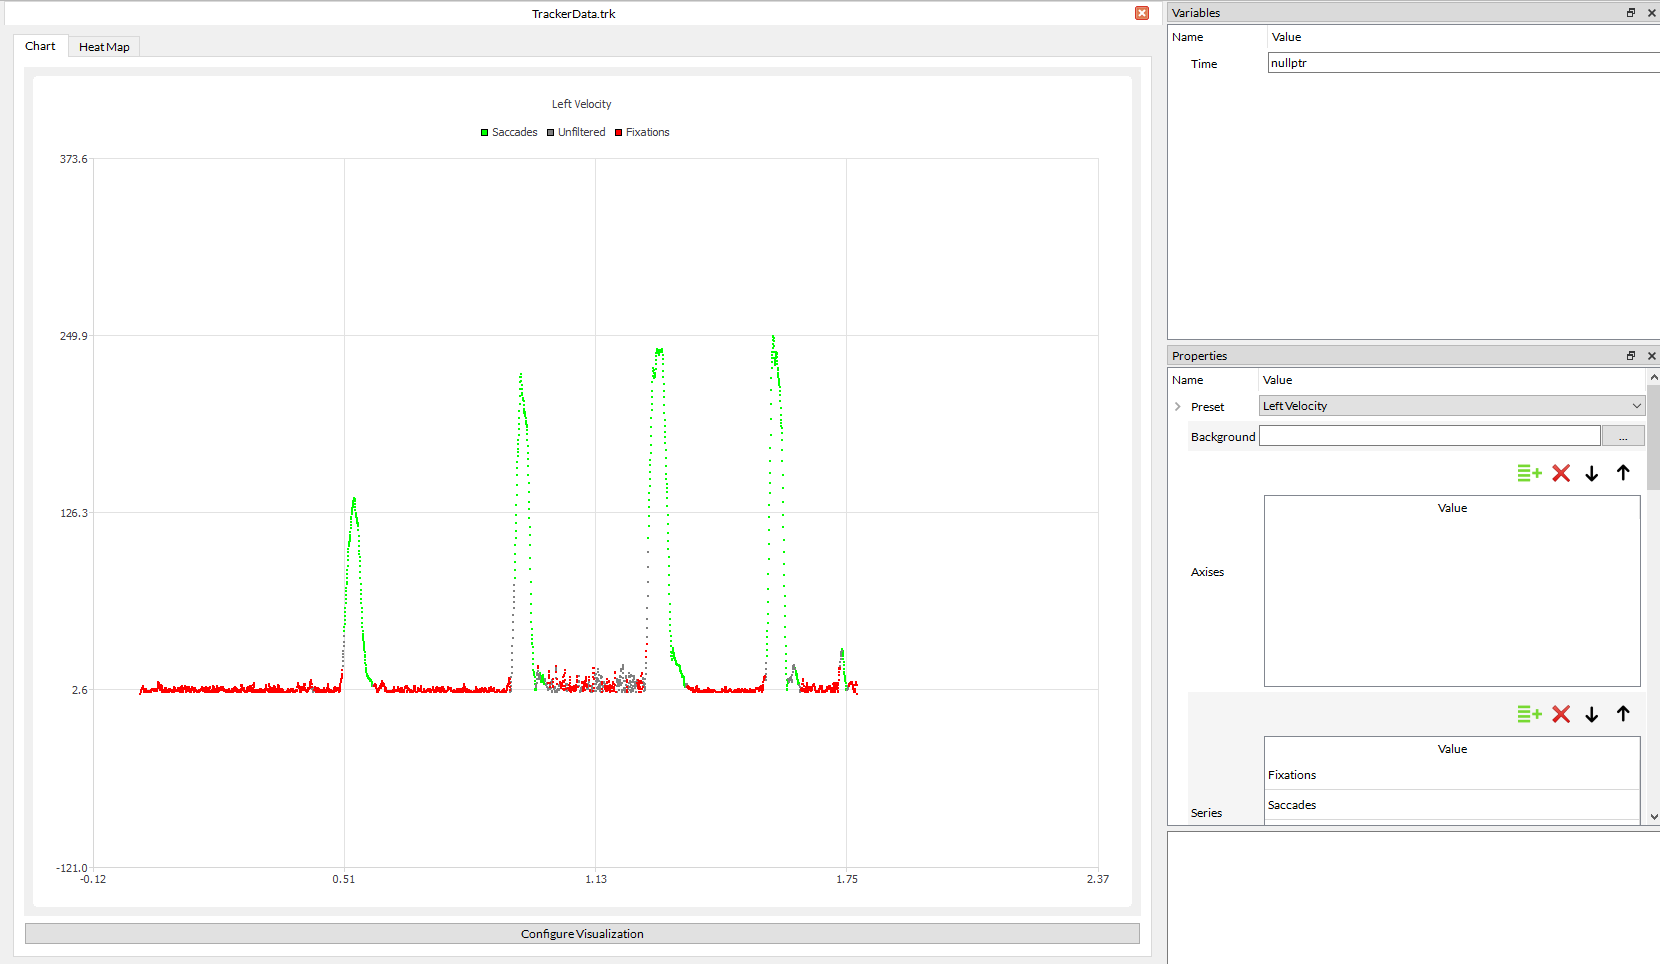Select the Chart tab
Image resolution: width=1660 pixels, height=964 pixels.
pos(40,46)
